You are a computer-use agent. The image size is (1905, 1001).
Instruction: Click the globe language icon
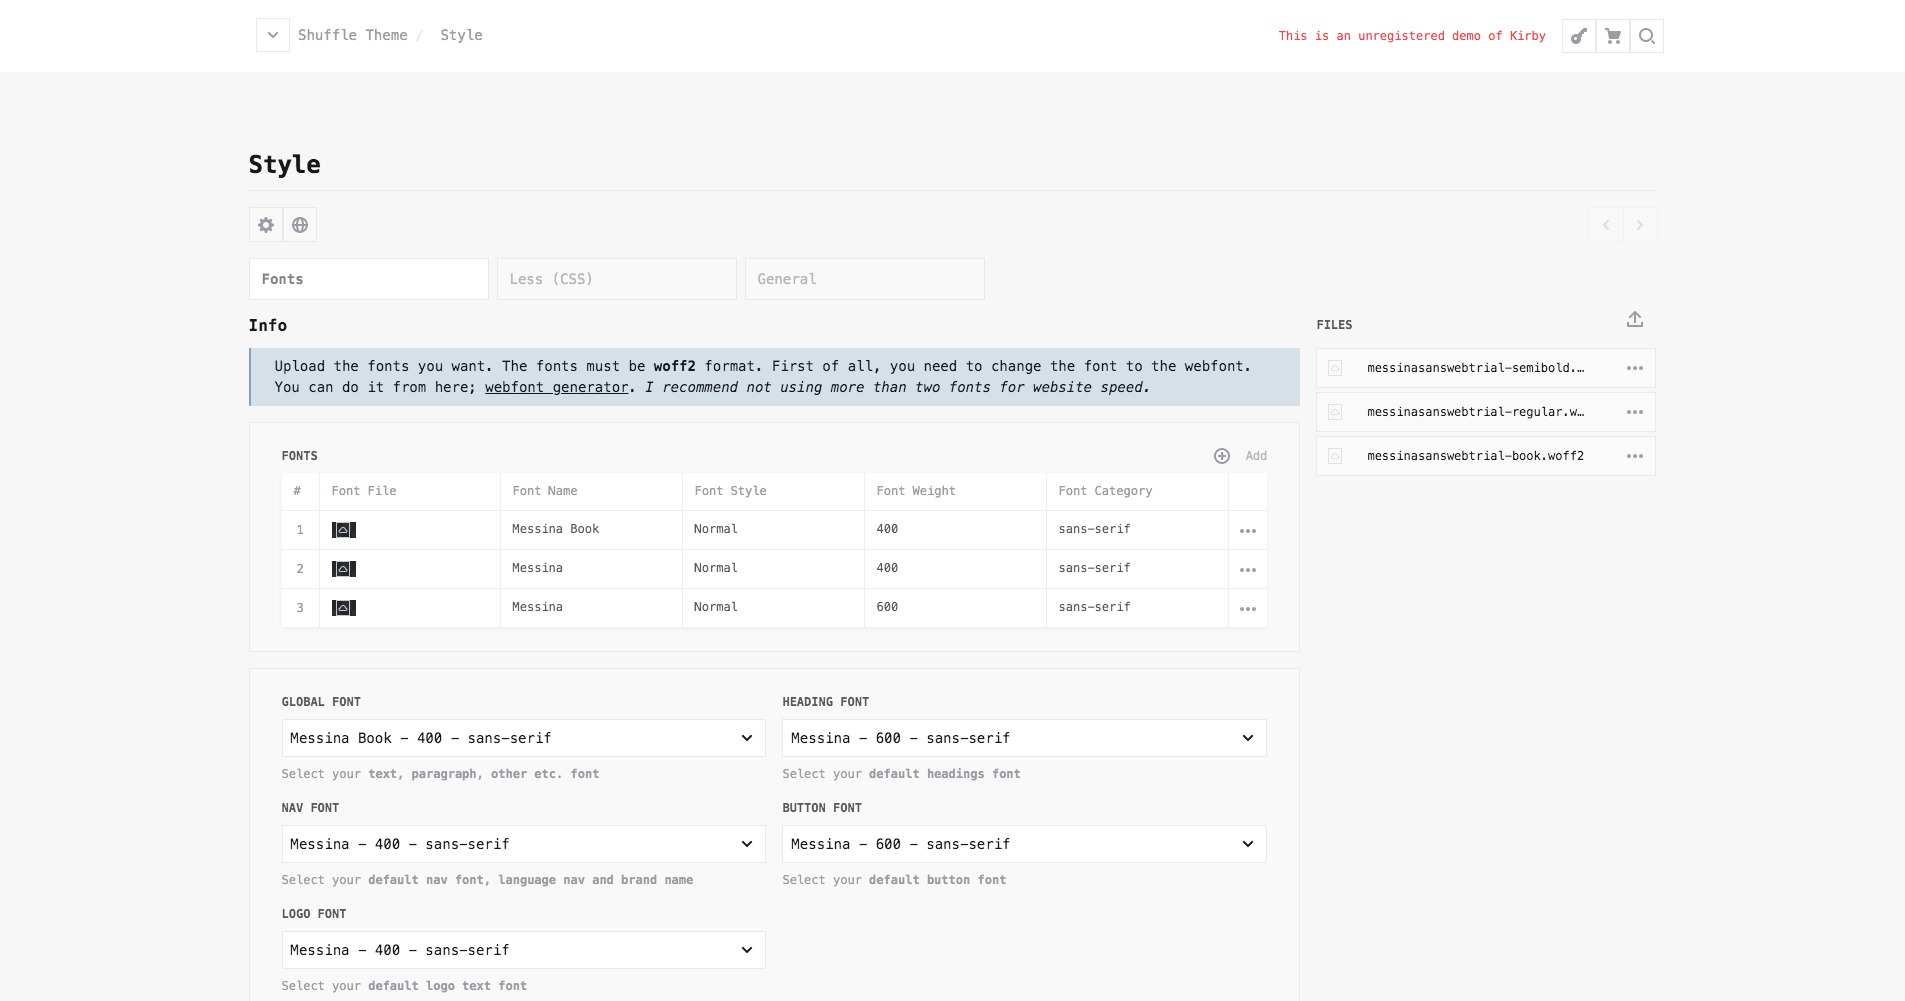tap(300, 225)
